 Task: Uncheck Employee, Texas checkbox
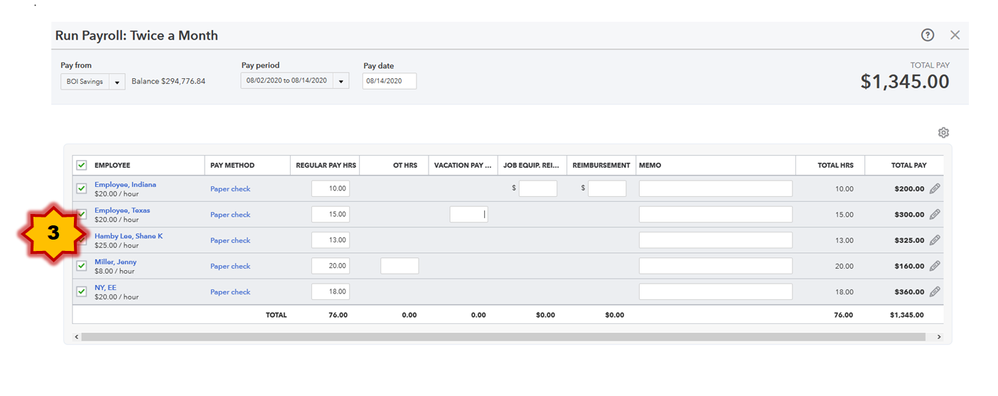click(81, 214)
